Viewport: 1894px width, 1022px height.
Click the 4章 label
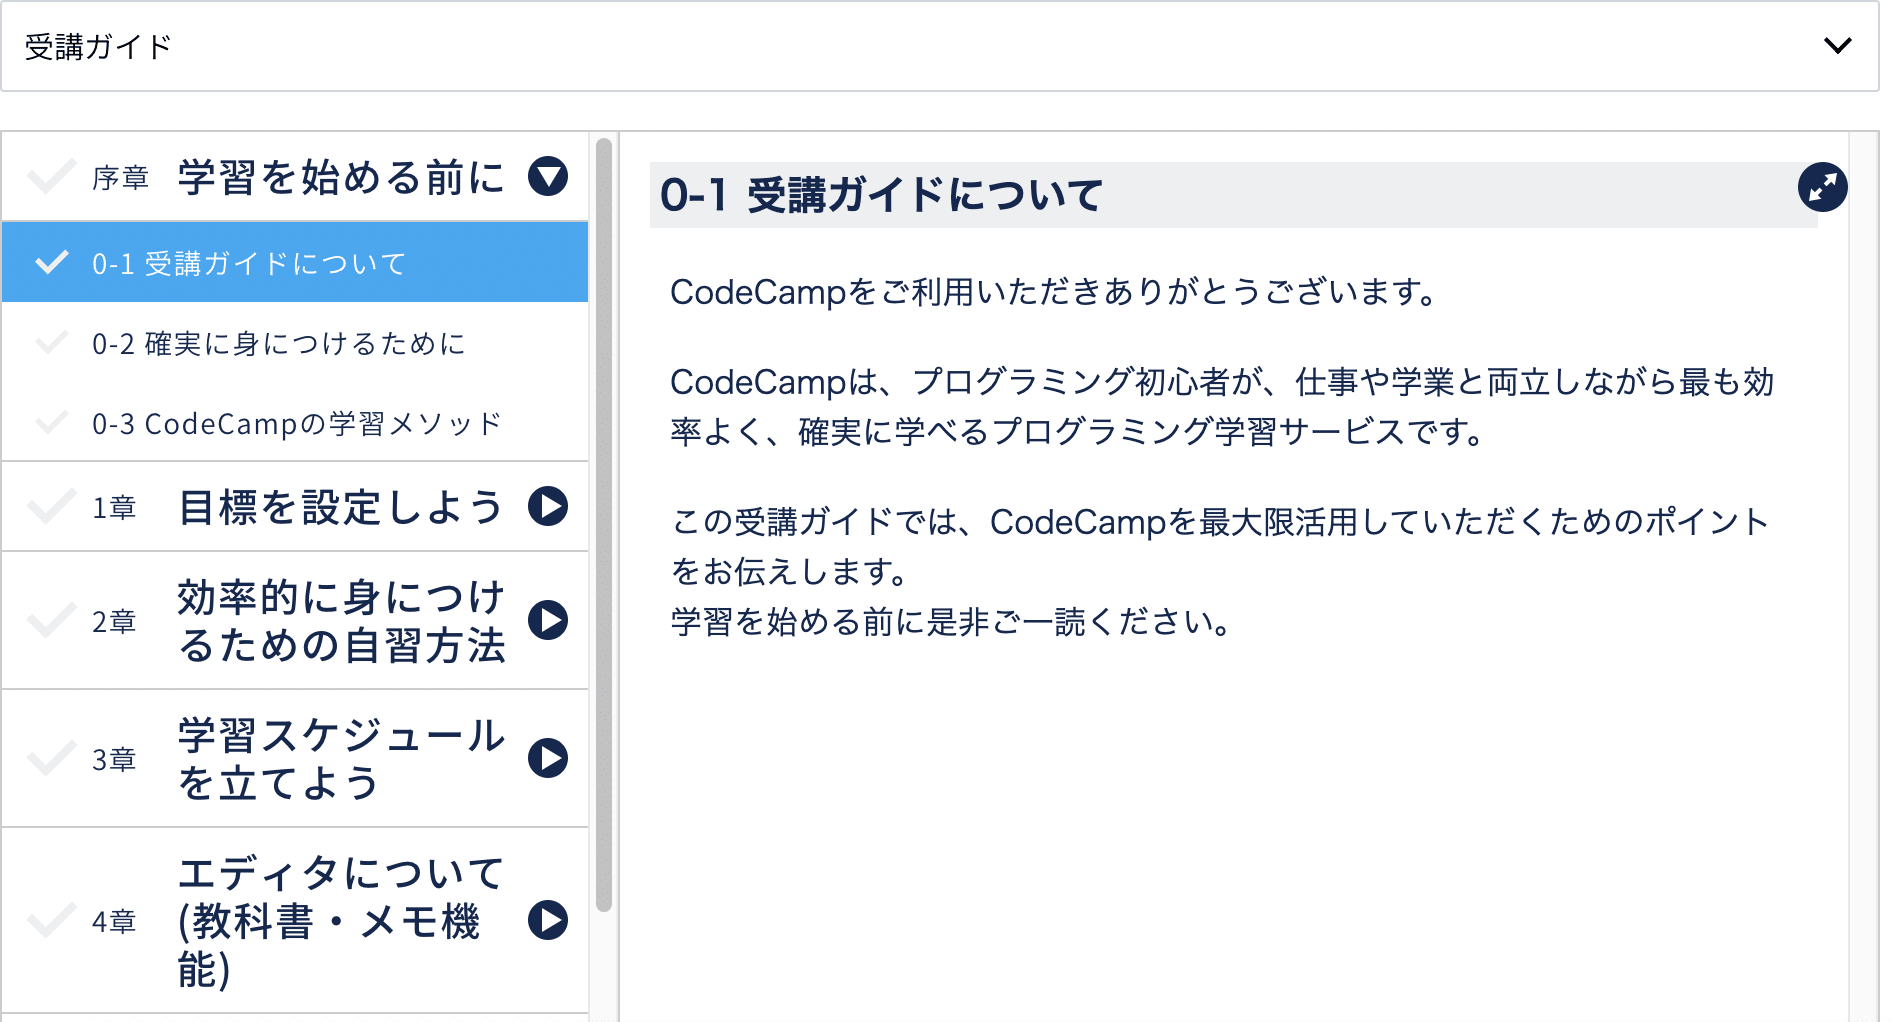pyautogui.click(x=114, y=921)
